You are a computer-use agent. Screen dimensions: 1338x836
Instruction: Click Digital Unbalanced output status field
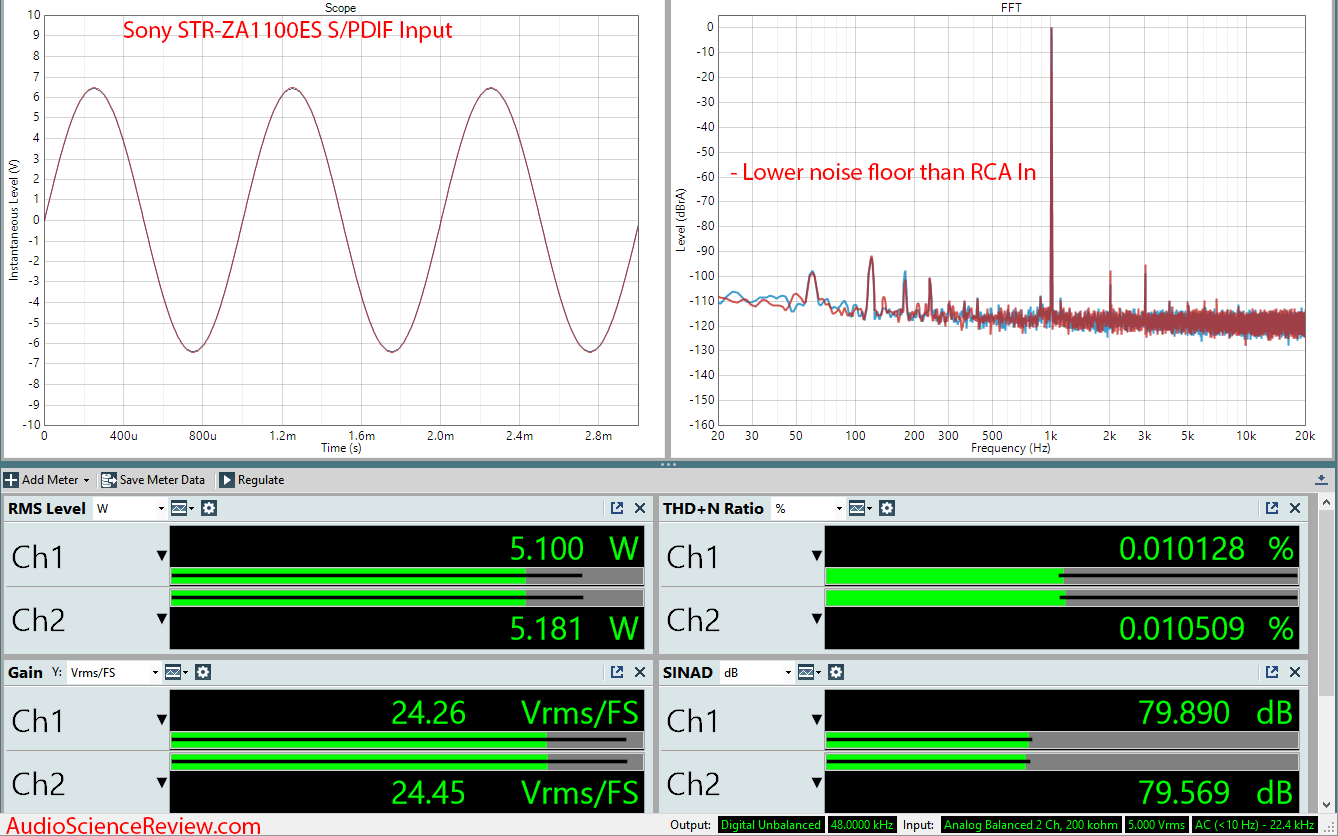click(771, 825)
